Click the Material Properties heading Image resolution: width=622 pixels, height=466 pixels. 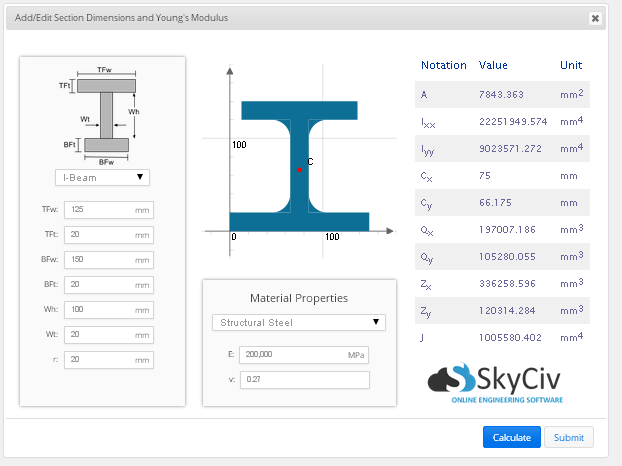tap(299, 298)
